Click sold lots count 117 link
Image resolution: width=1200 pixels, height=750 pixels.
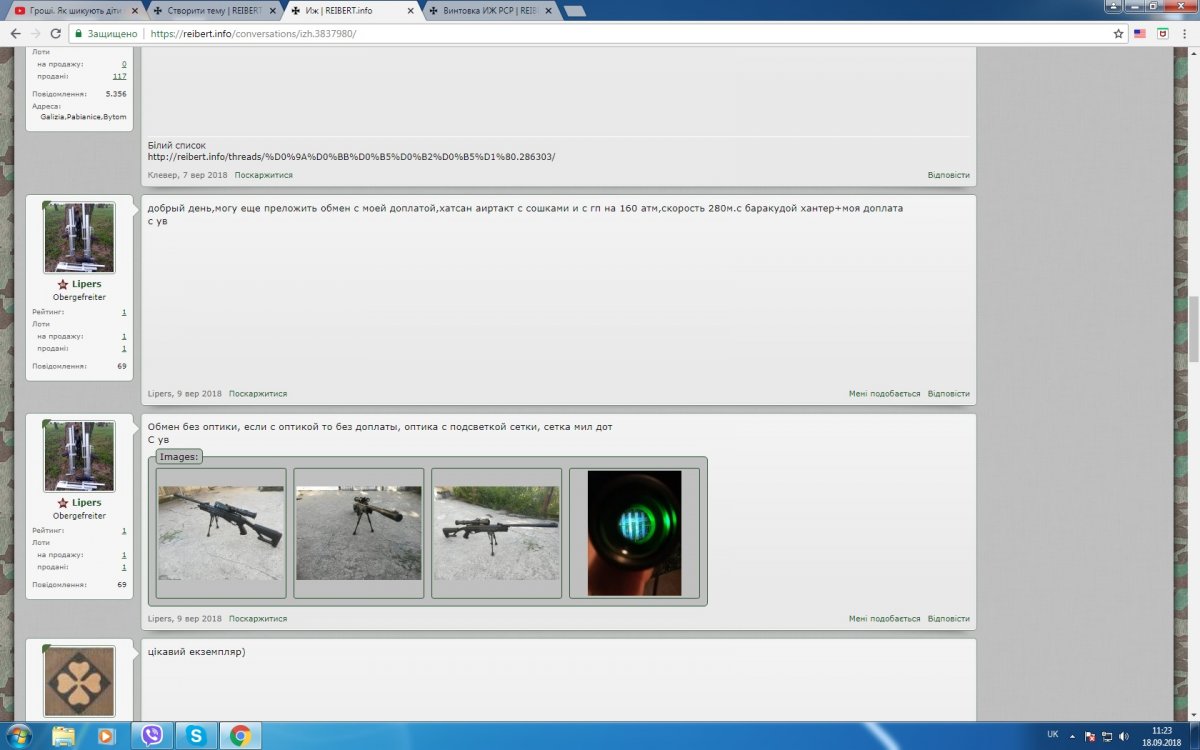coord(120,76)
